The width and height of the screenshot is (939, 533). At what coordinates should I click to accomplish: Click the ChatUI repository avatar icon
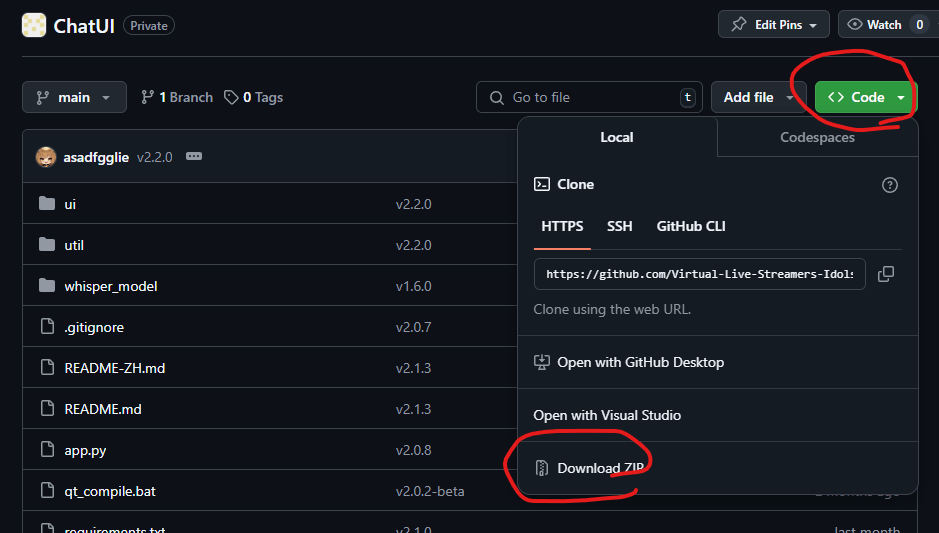pos(34,25)
